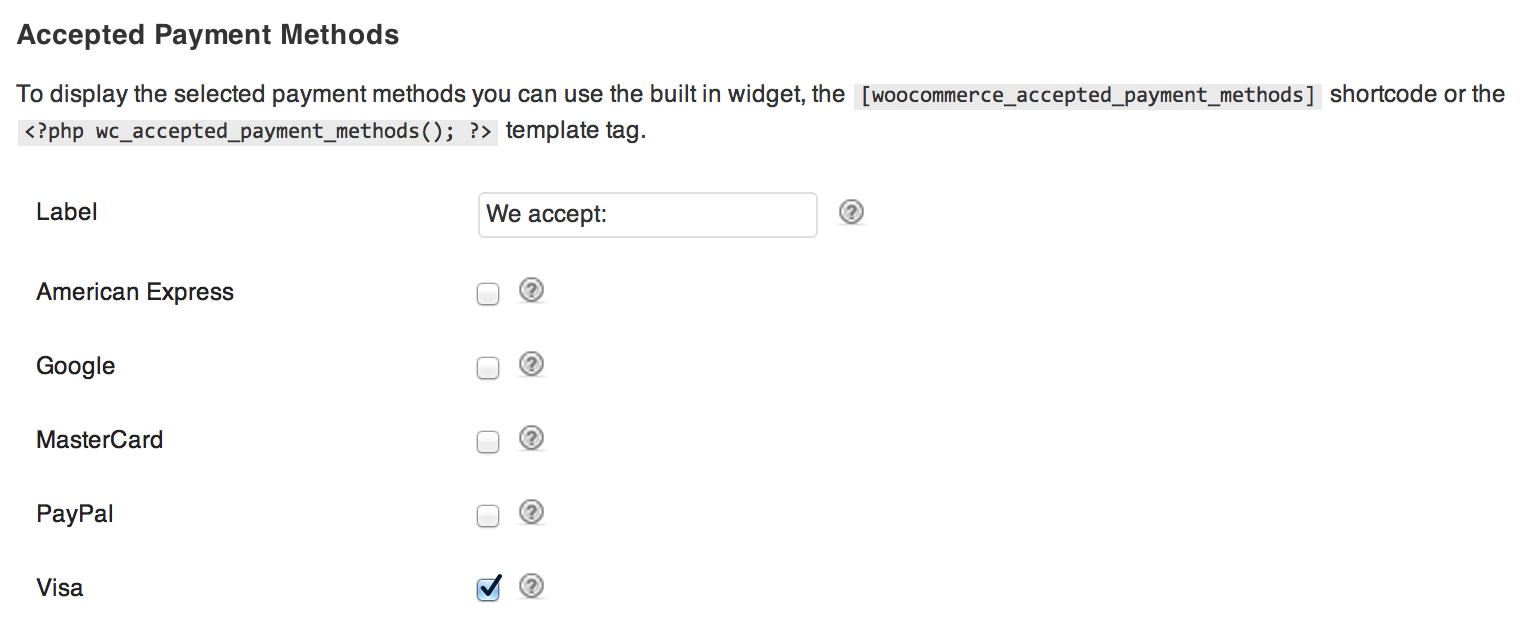
Task: Click the 'Visa' option label text
Action: point(60,588)
